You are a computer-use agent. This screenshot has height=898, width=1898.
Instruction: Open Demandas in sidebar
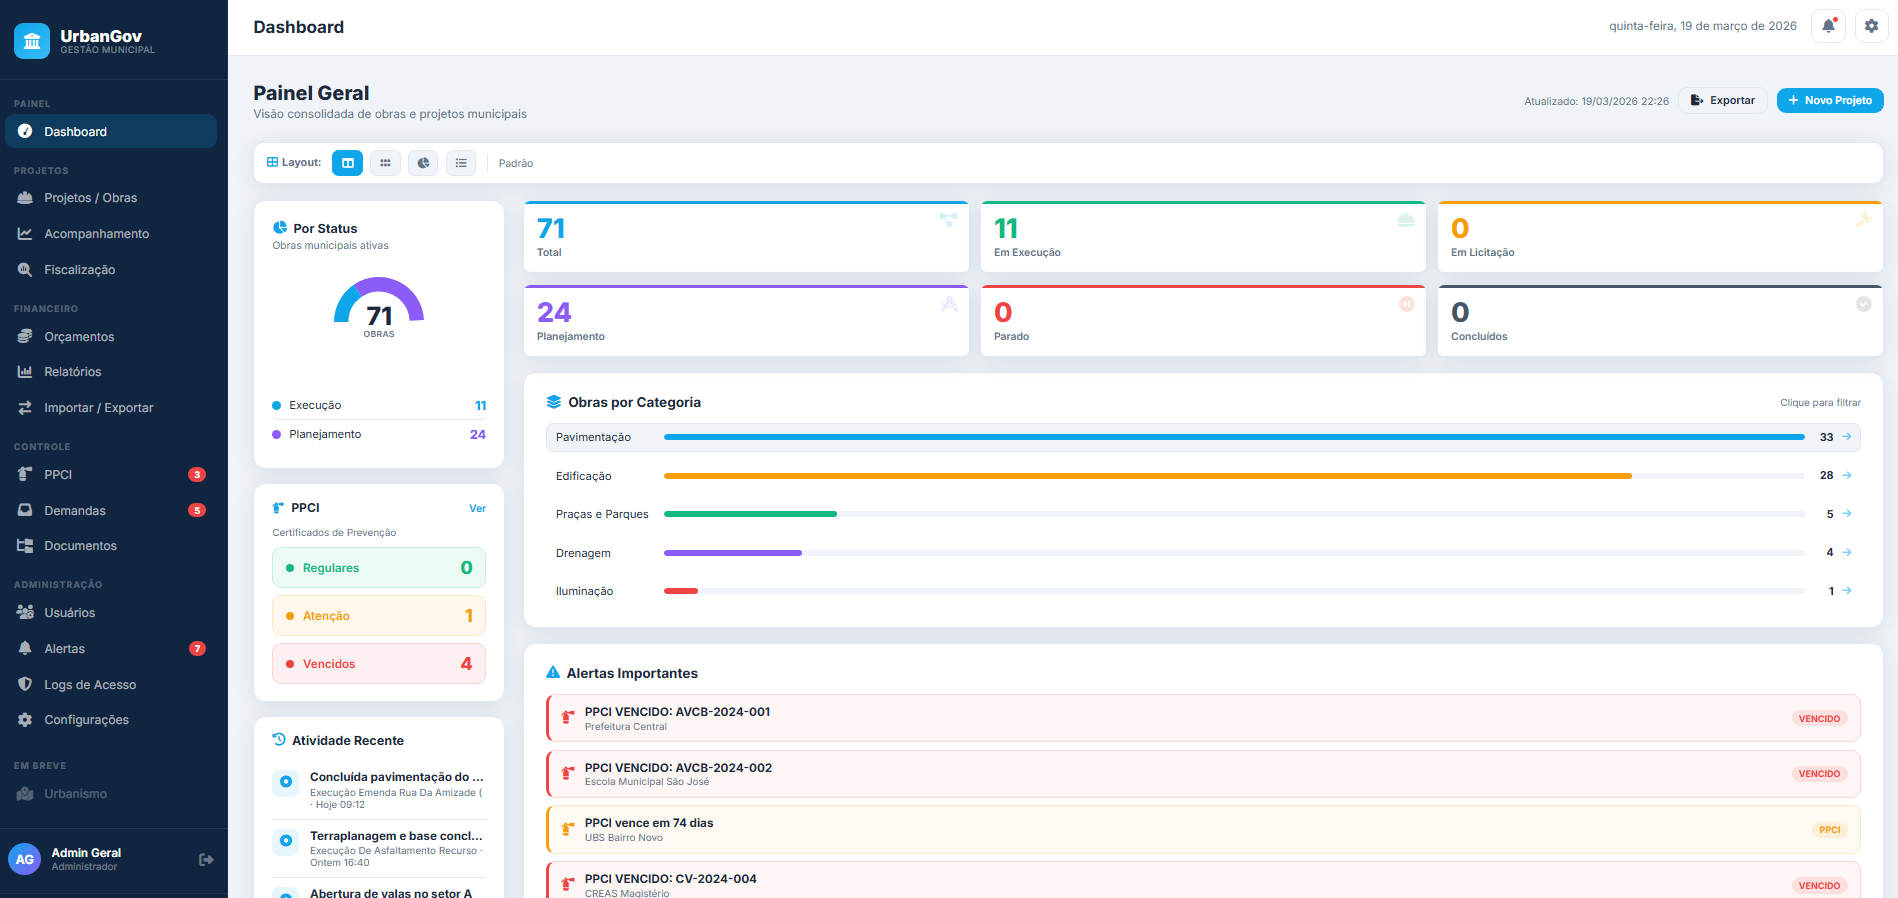click(x=111, y=510)
